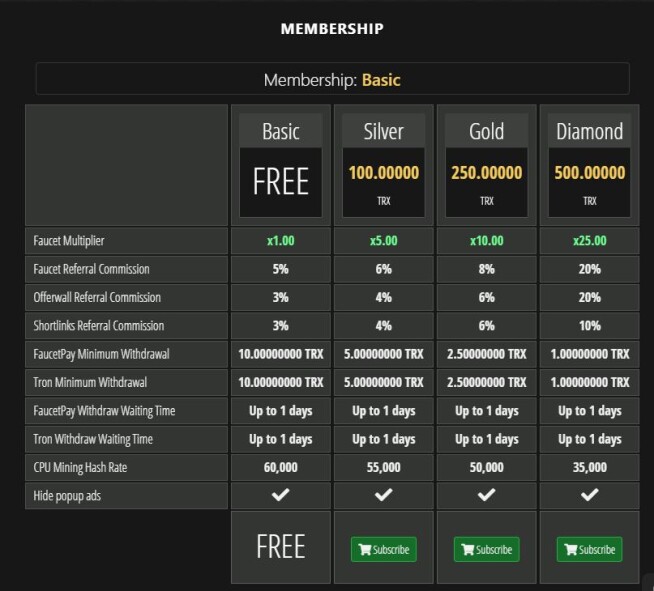Click the Gold checkmark in Hide popup ads row
654x591 pixels.
[x=486, y=495]
